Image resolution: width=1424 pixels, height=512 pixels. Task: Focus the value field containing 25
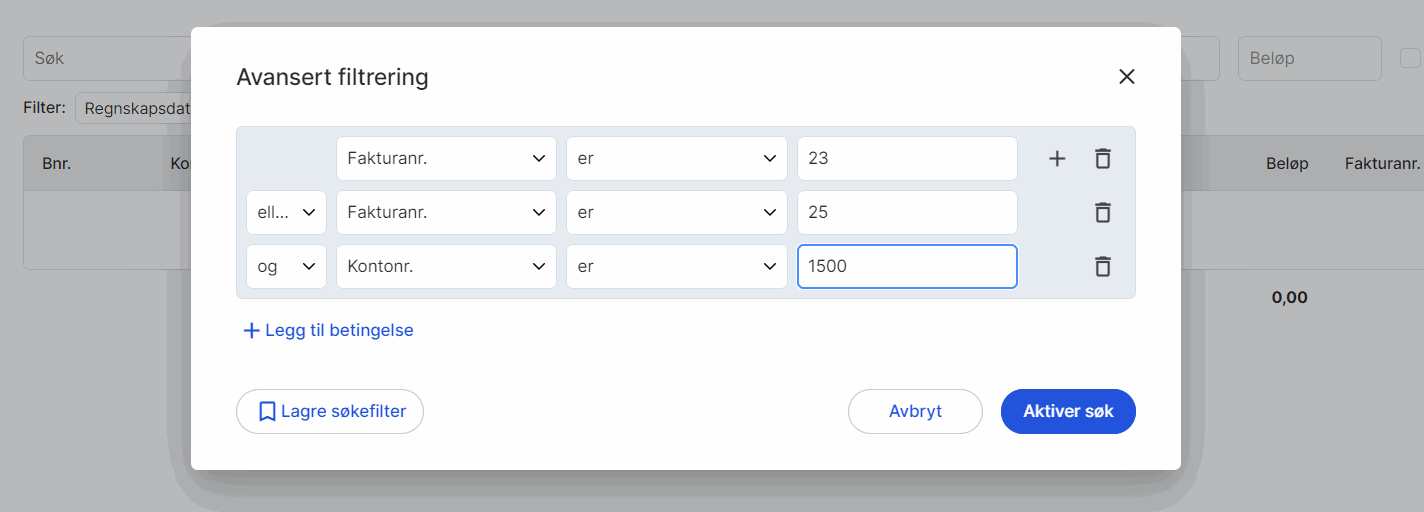tap(906, 212)
